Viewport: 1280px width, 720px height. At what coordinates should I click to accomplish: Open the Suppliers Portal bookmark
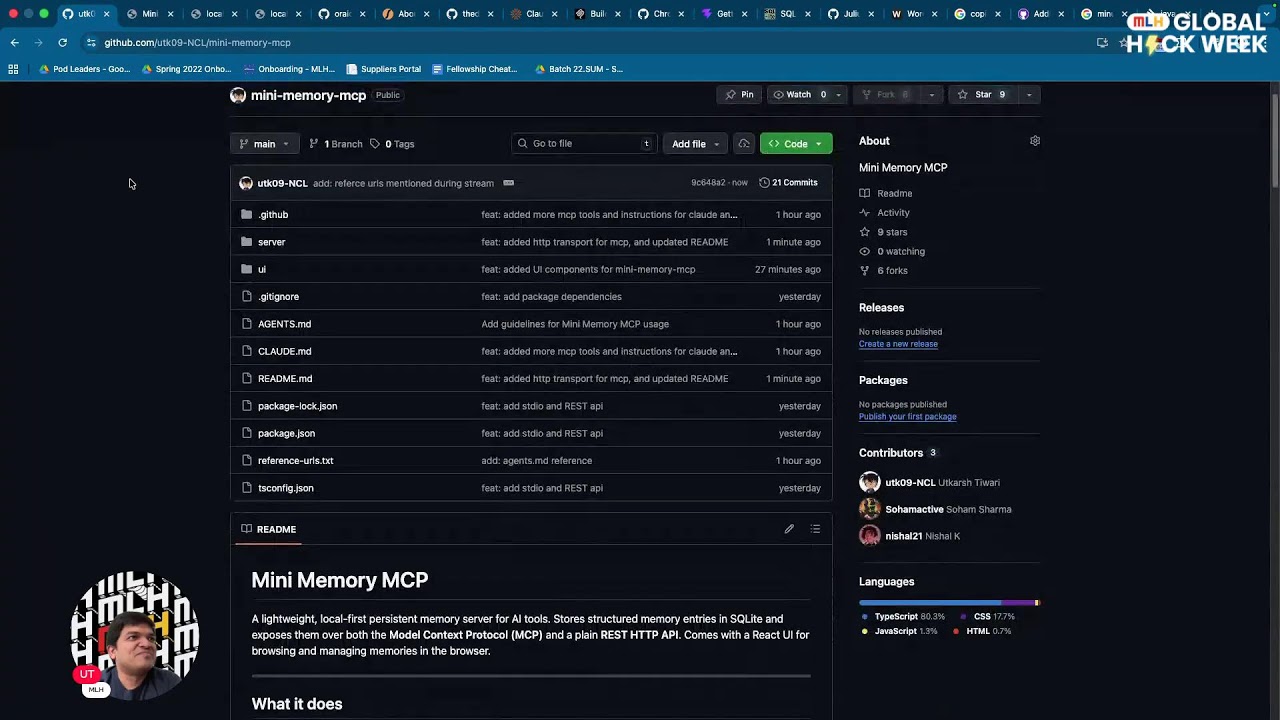[x=383, y=69]
